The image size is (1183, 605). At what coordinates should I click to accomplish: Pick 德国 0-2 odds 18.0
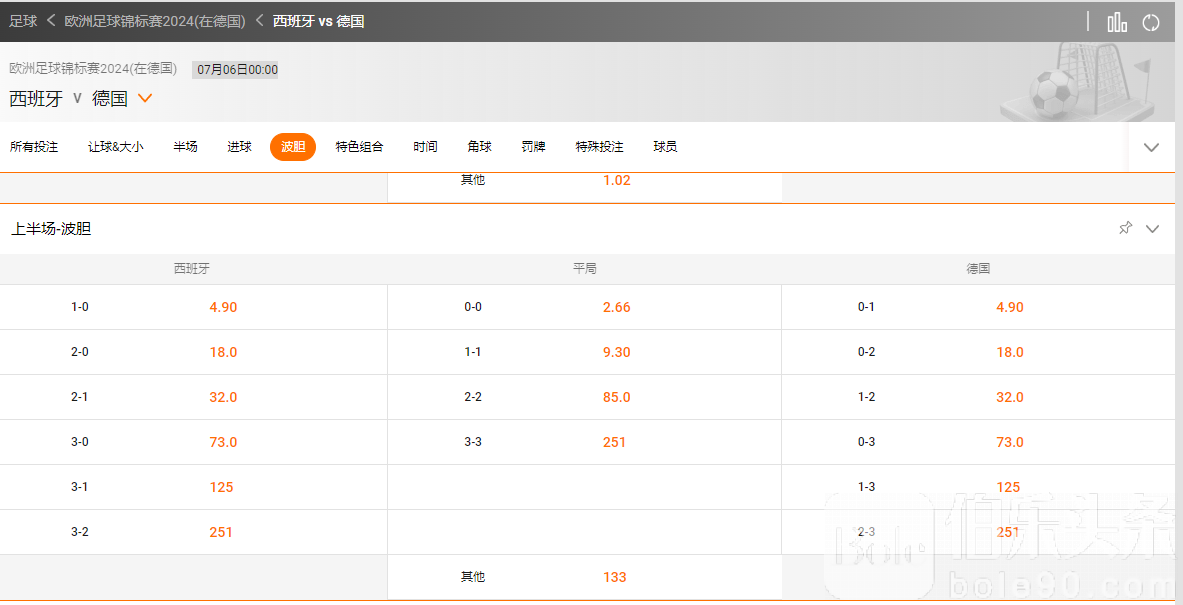coord(1009,352)
